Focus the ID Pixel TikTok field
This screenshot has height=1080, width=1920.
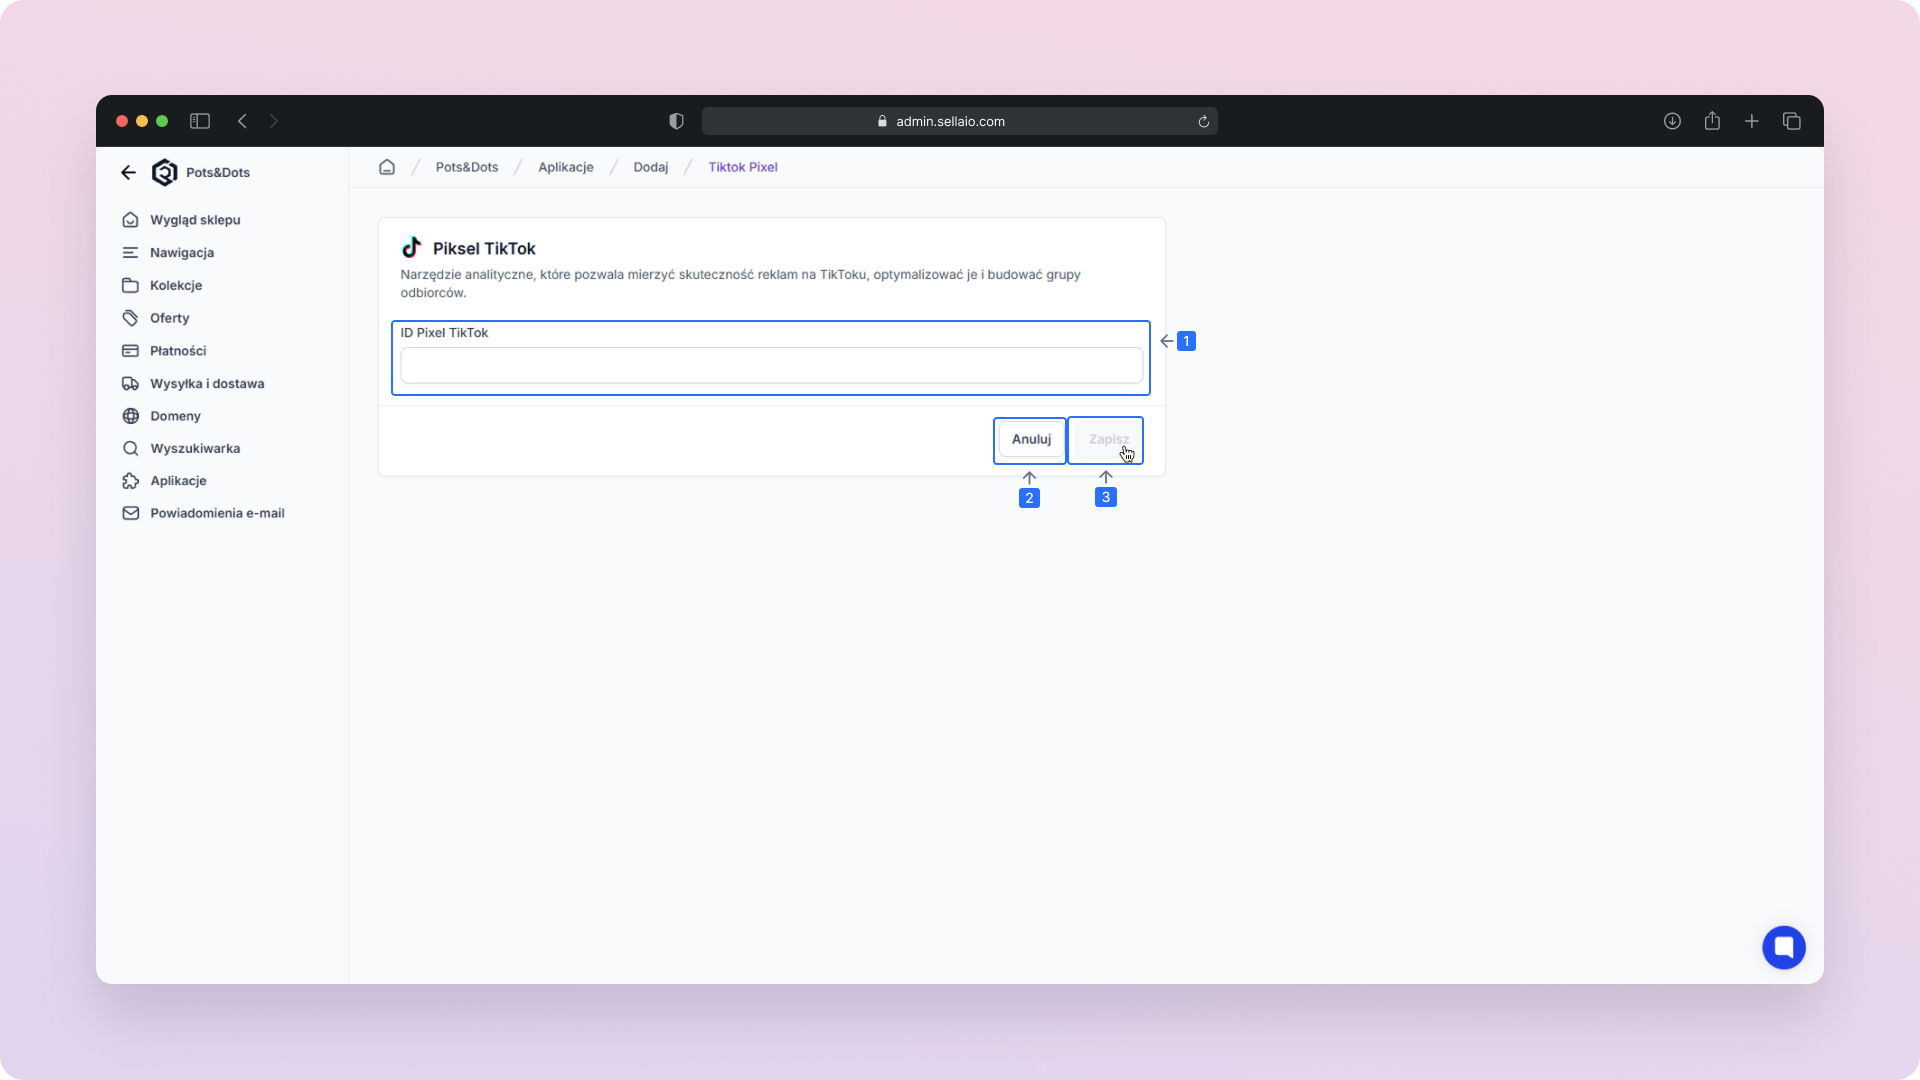click(x=771, y=365)
